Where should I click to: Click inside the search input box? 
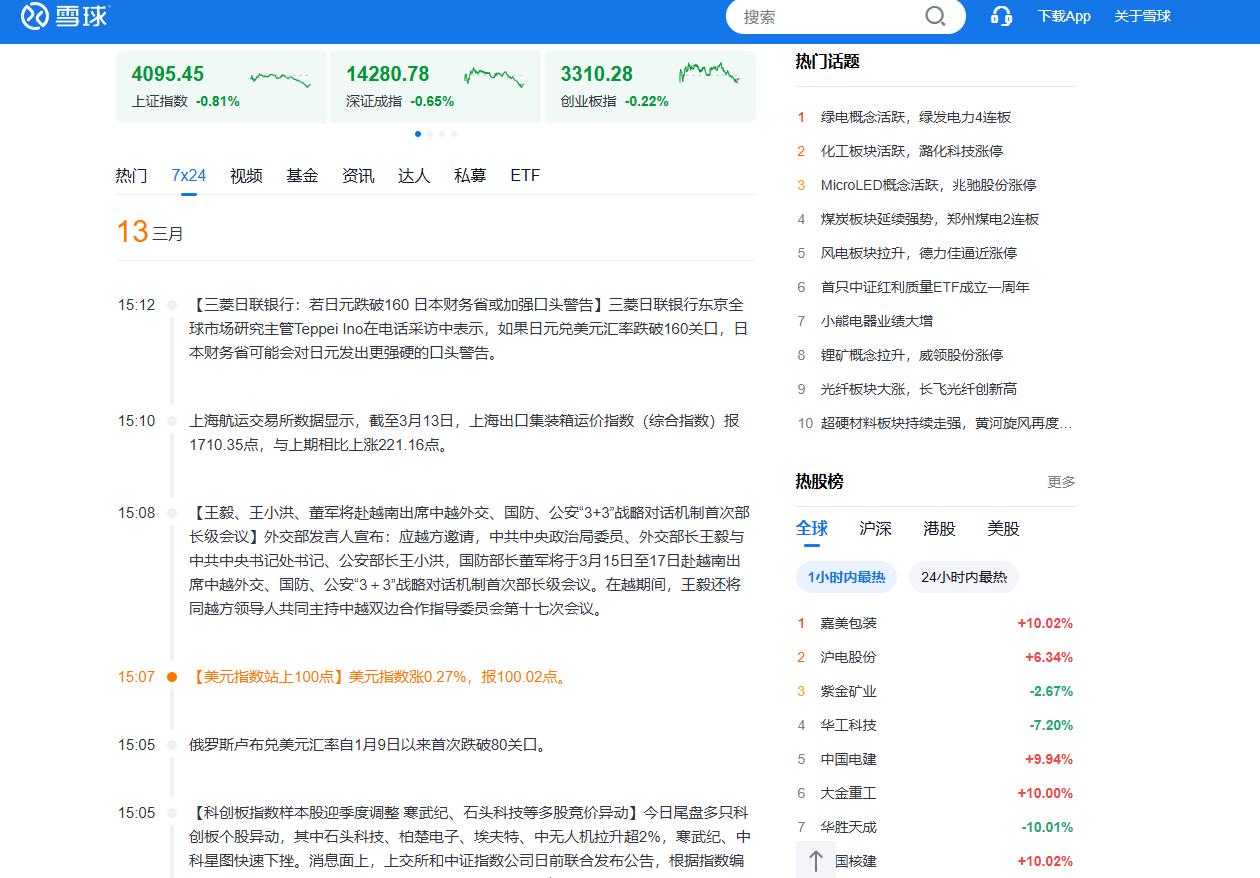pyautogui.click(x=840, y=16)
